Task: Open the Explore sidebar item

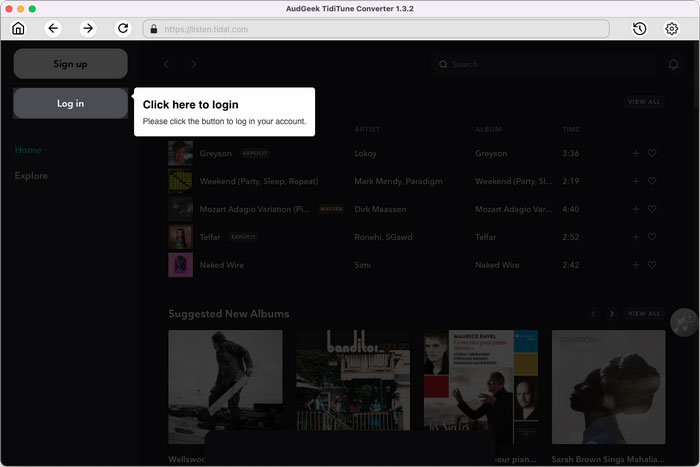Action: 31,175
